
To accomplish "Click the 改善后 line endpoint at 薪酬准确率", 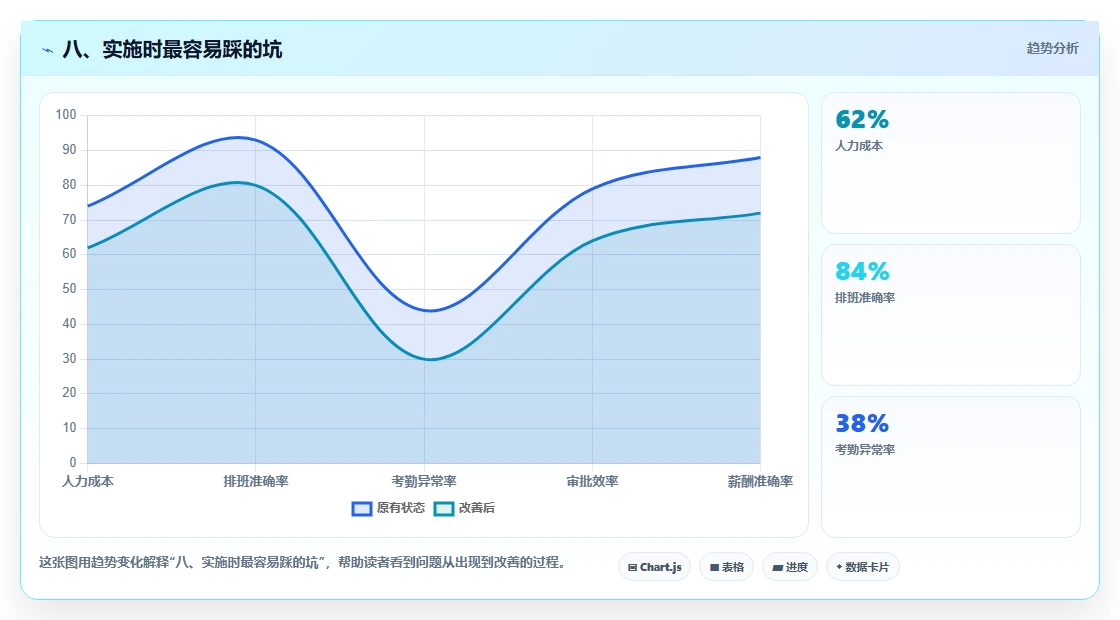I will 759,213.
